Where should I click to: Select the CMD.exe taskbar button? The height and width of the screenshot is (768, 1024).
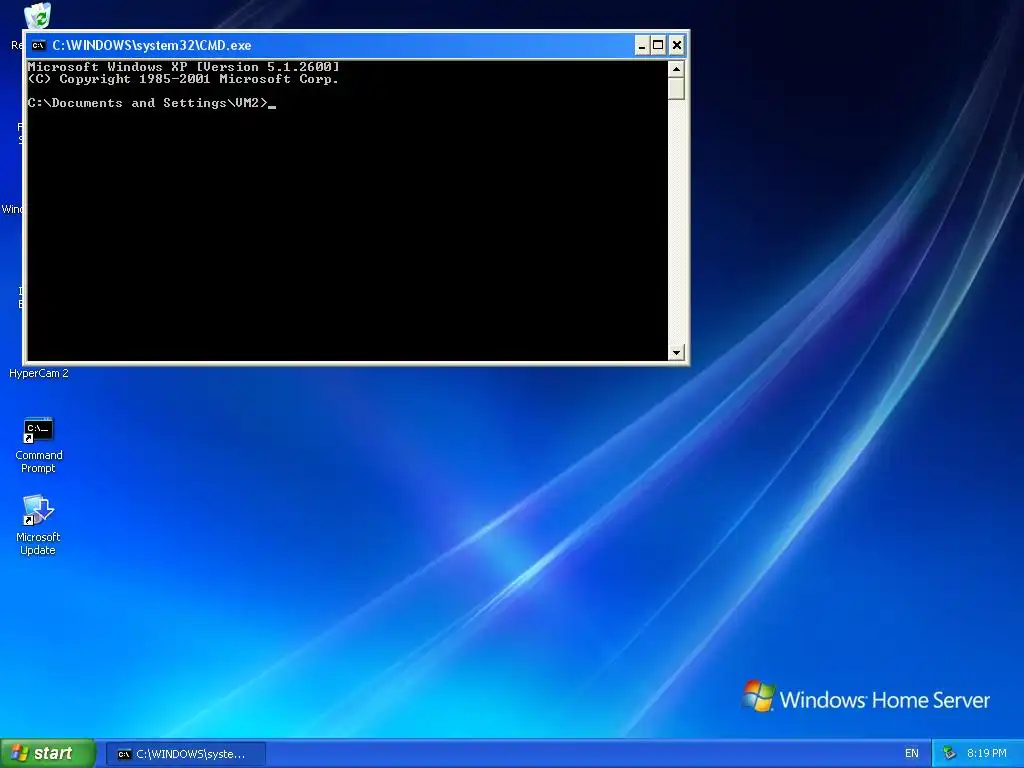186,754
